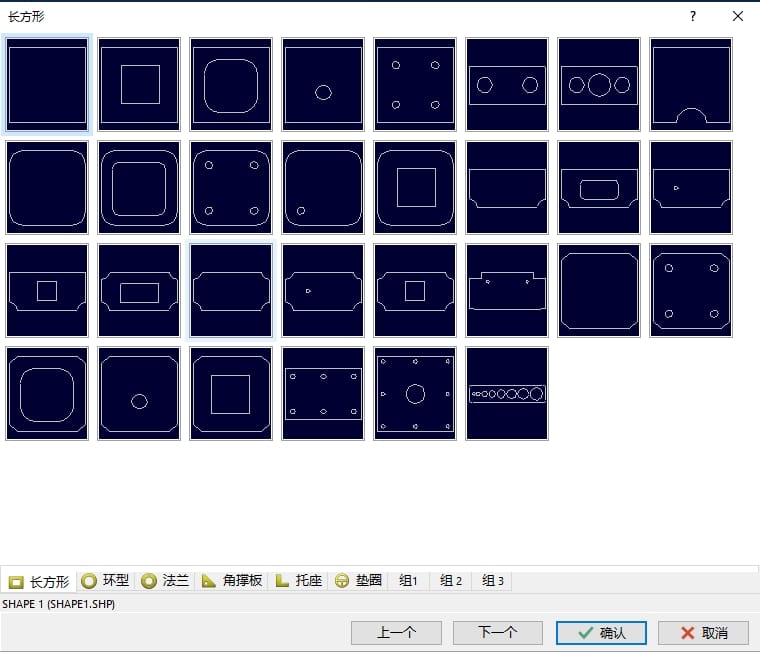Open the 托座 tab
The image size is (760, 652).
pos(299,581)
